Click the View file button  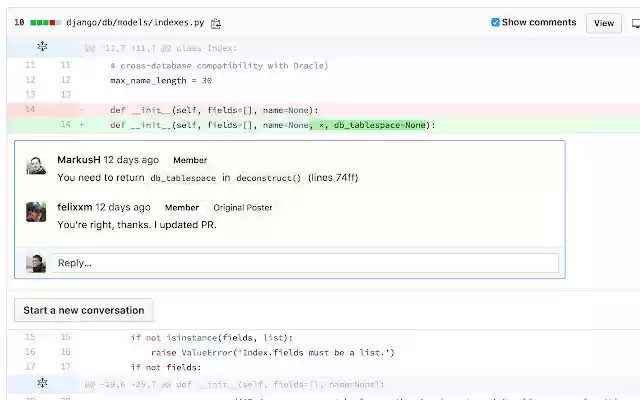604,23
